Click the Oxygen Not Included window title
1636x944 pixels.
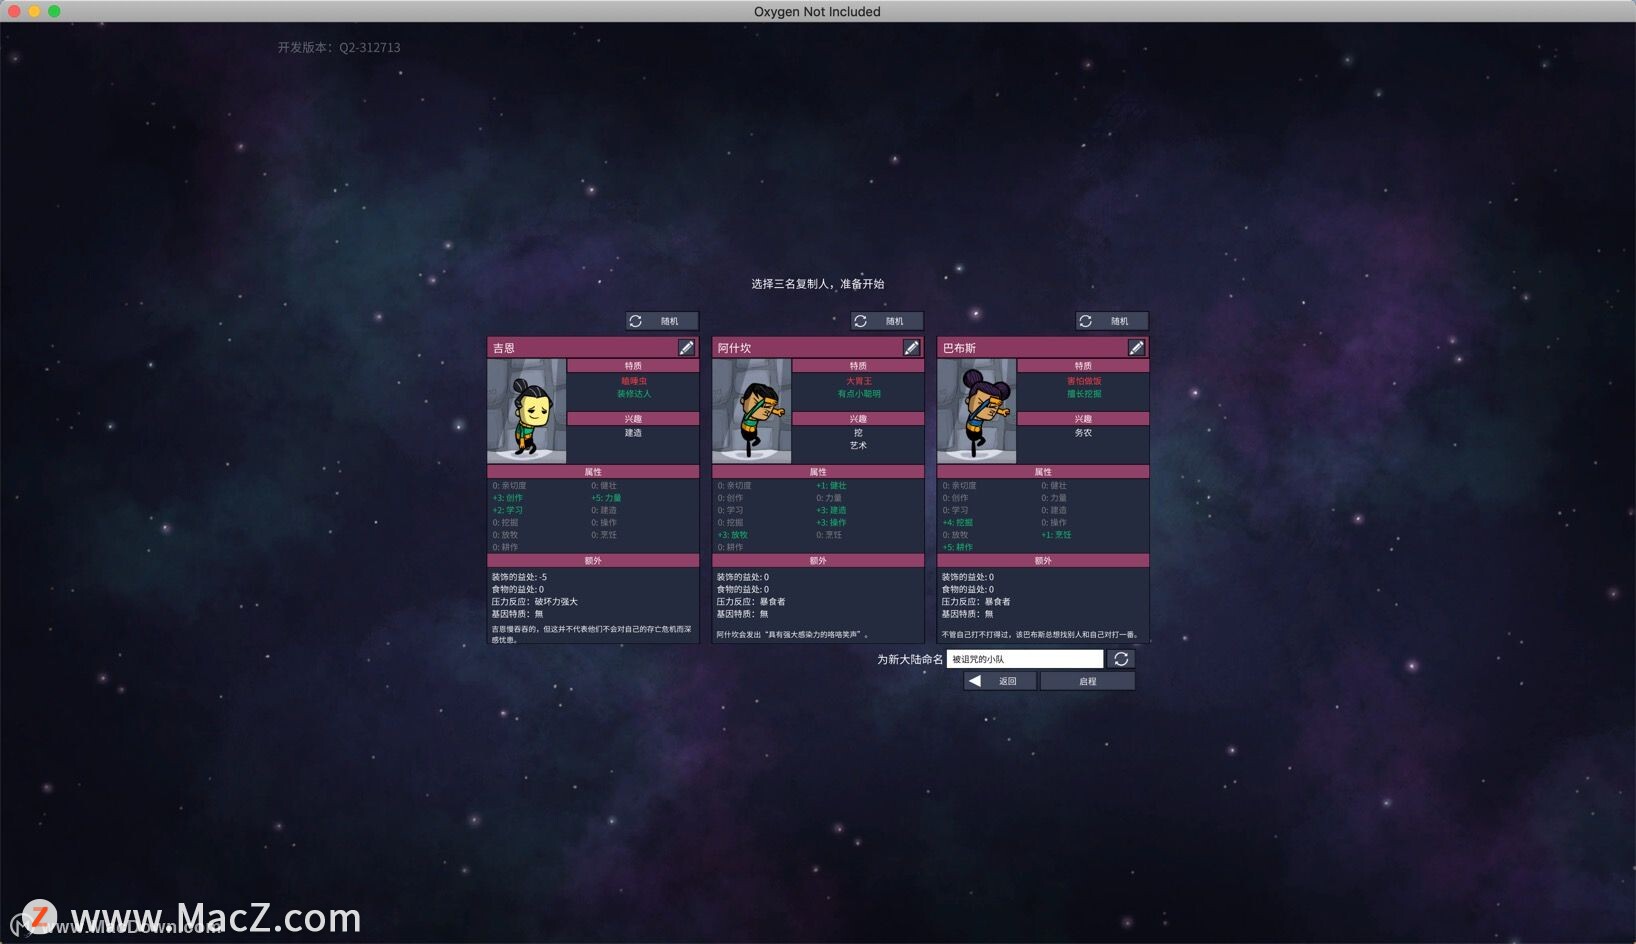pos(817,12)
